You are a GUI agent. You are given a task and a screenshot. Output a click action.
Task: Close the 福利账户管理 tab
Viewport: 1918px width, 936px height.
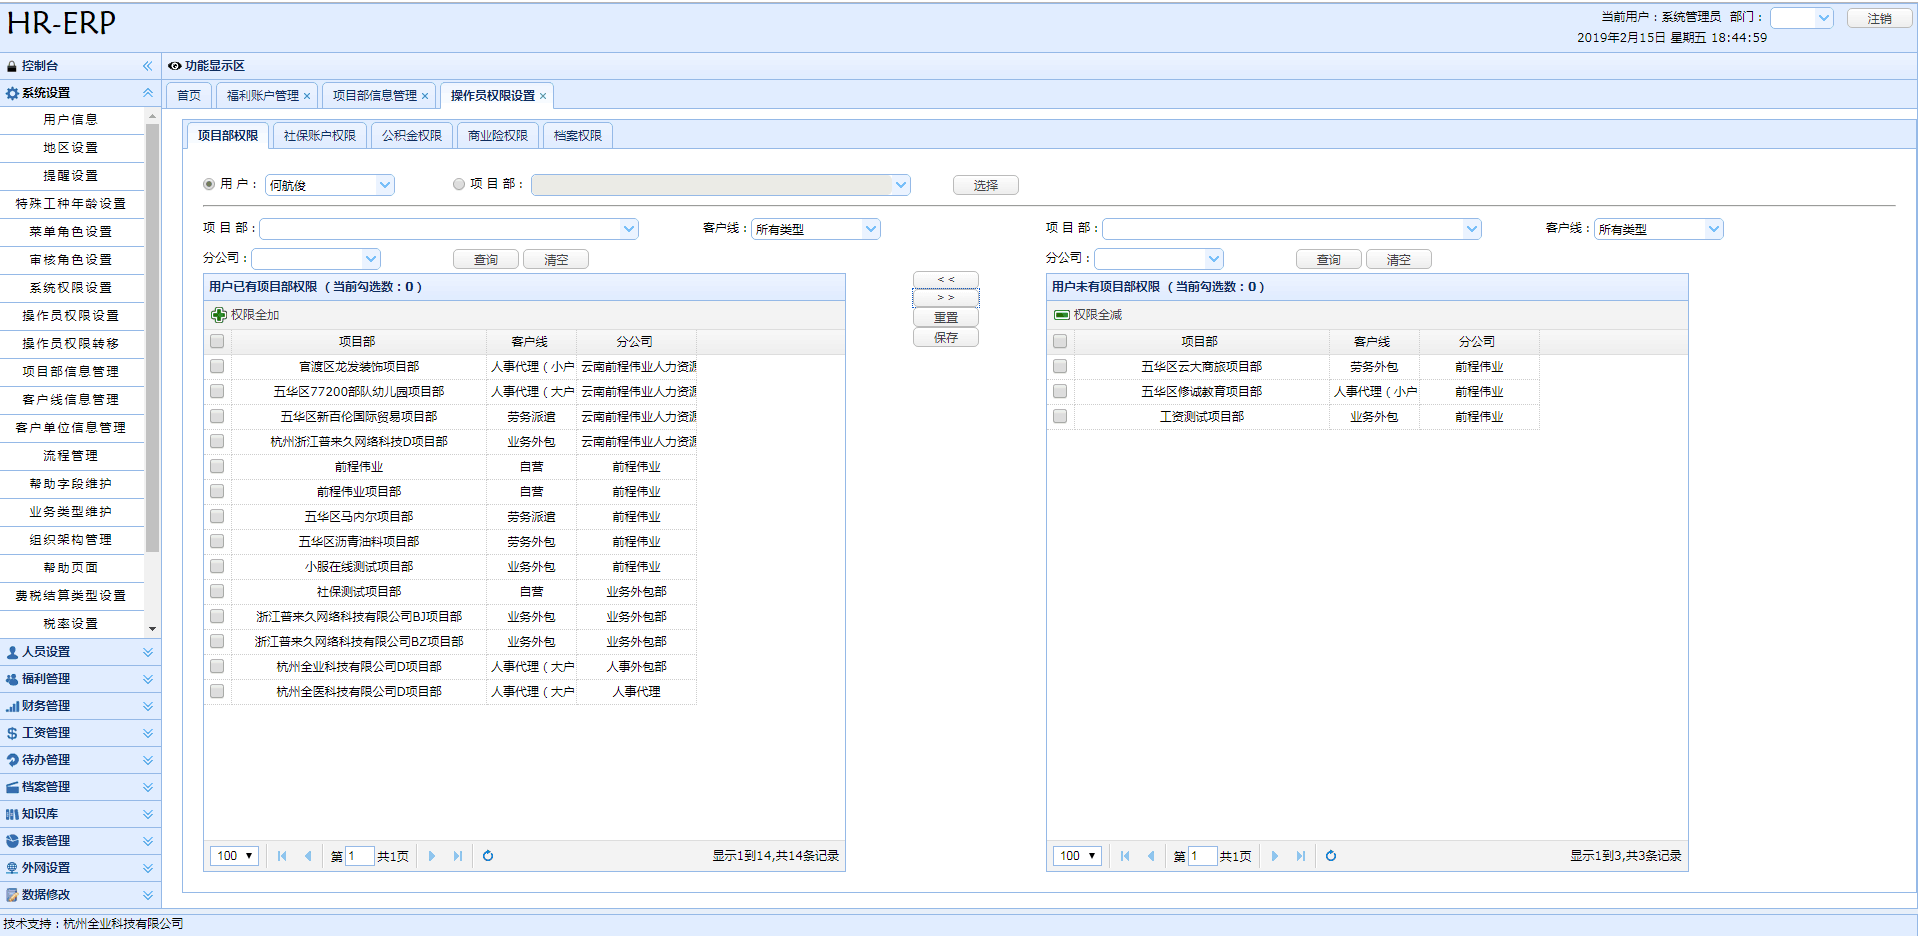[x=307, y=96]
